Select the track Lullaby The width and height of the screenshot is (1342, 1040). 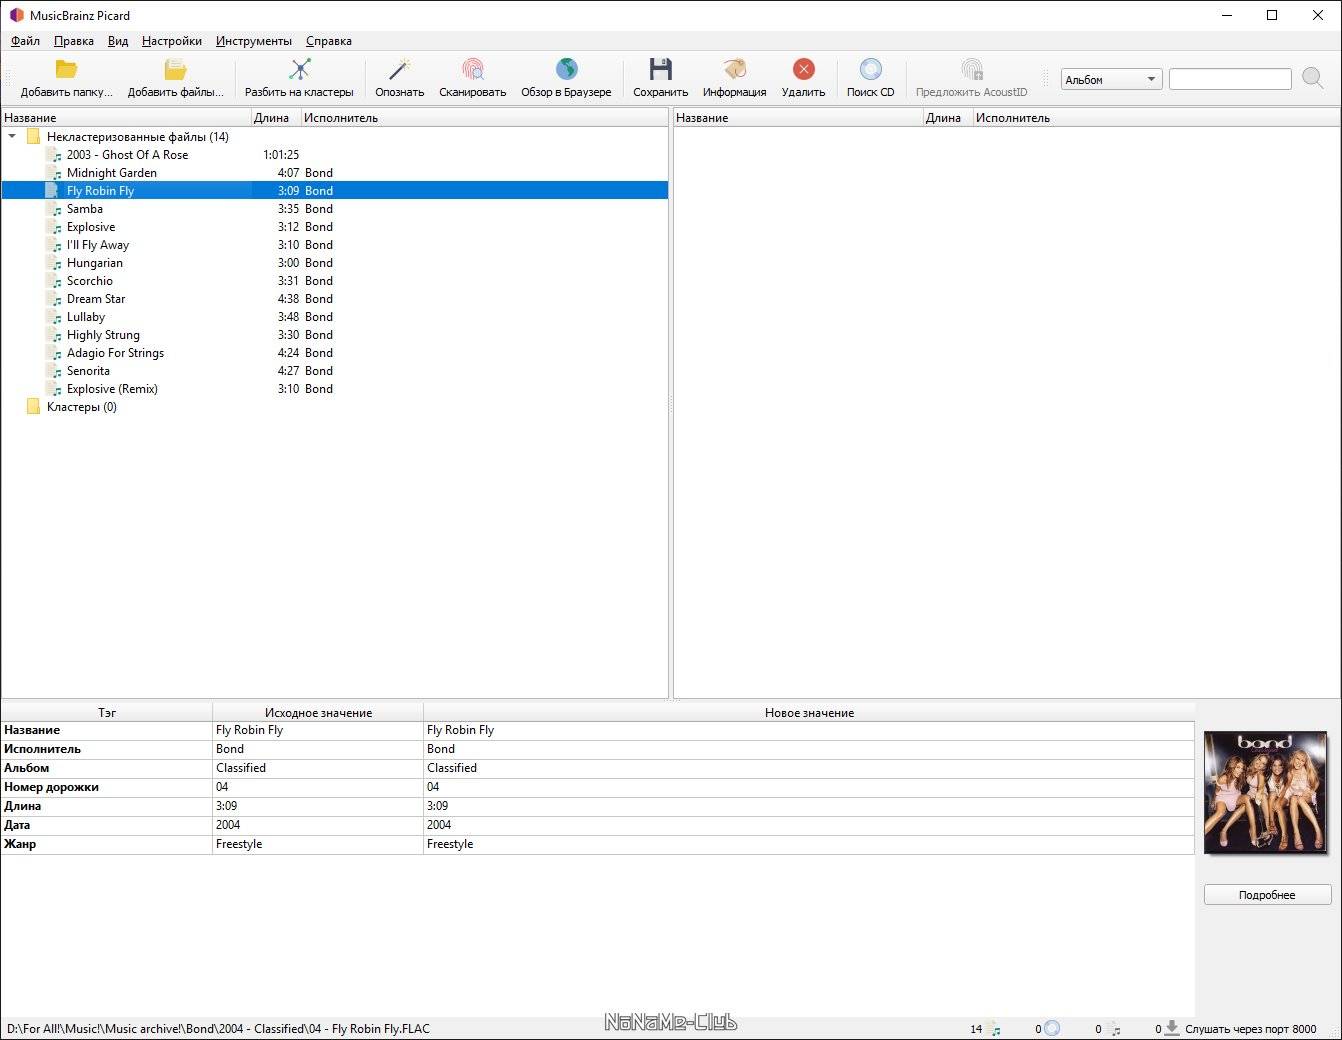(86, 317)
